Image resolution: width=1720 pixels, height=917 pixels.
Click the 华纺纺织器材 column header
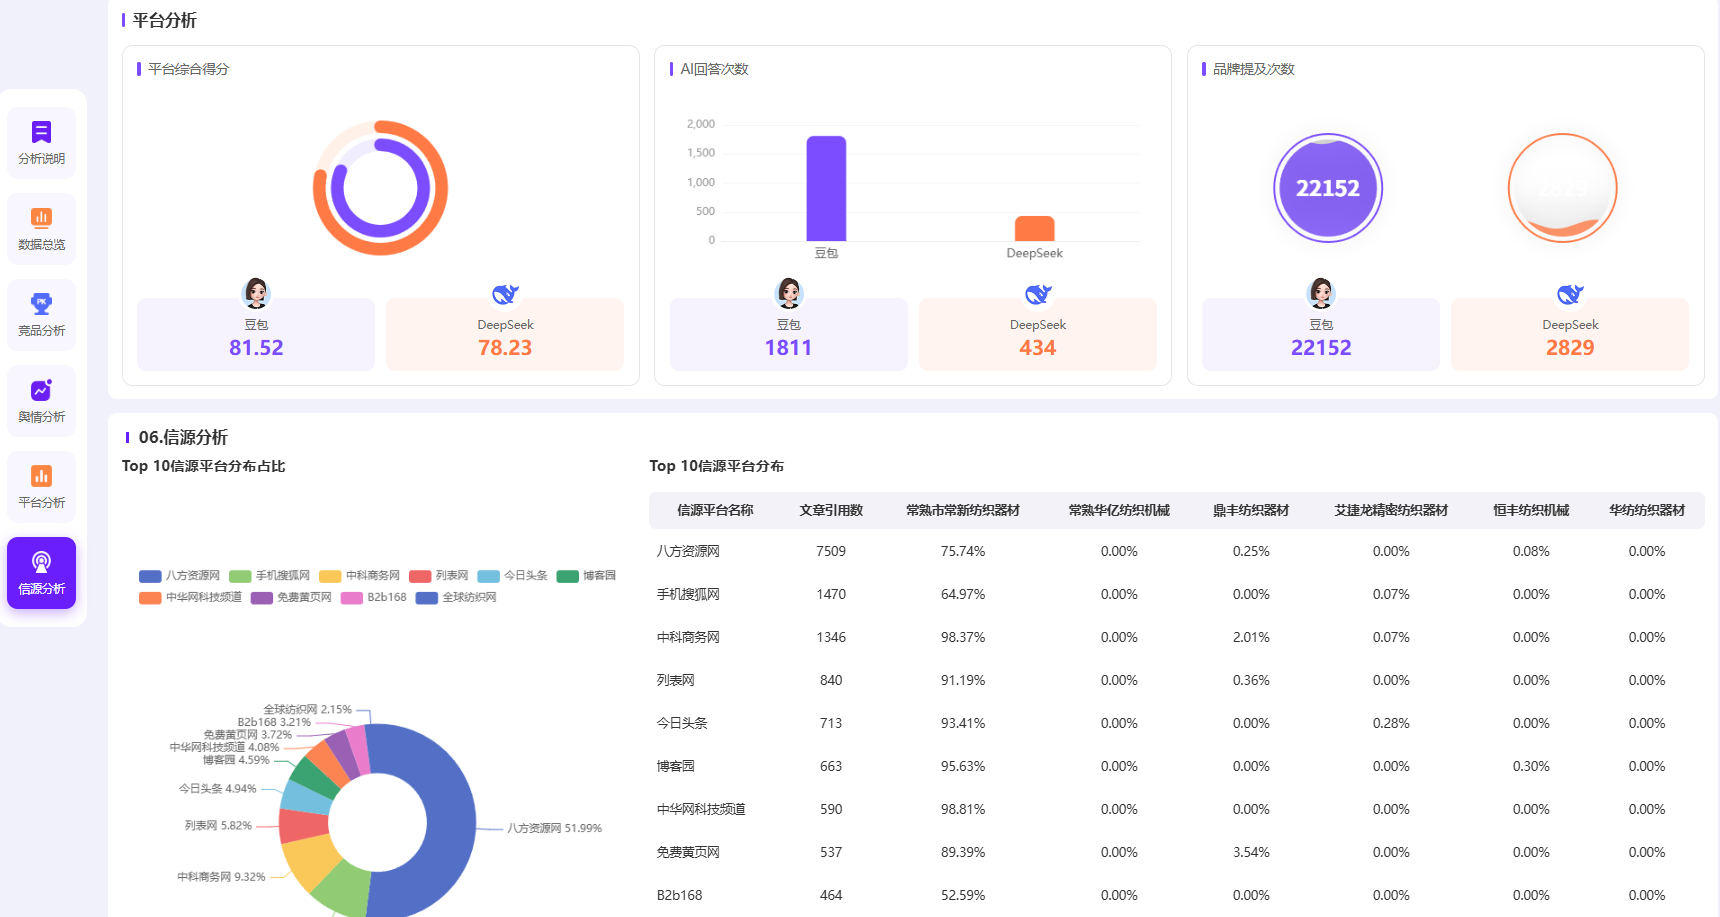(1647, 511)
